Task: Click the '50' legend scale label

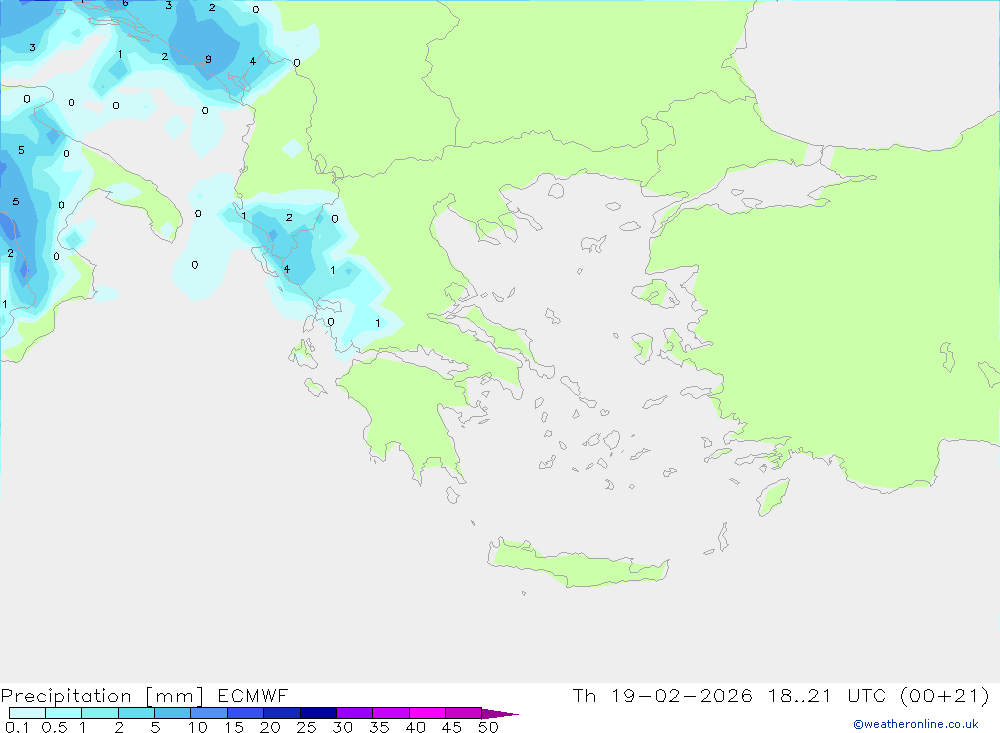Action: [x=489, y=727]
